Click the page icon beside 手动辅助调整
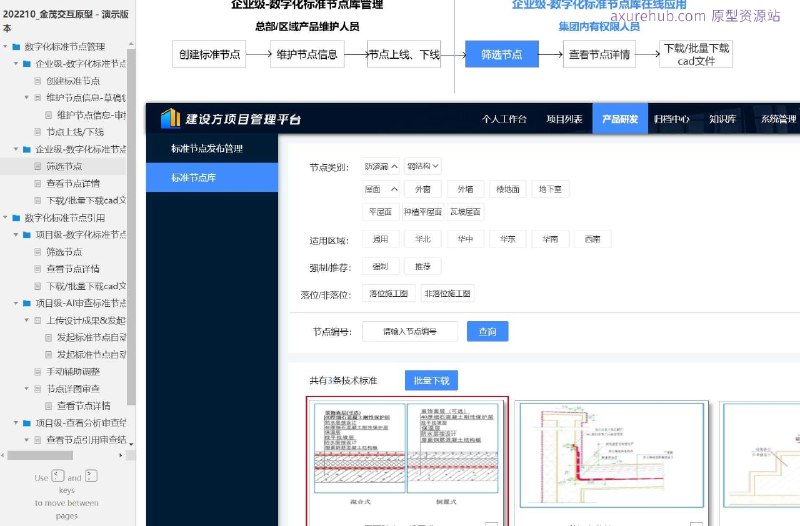800x526 pixels. pos(38,371)
